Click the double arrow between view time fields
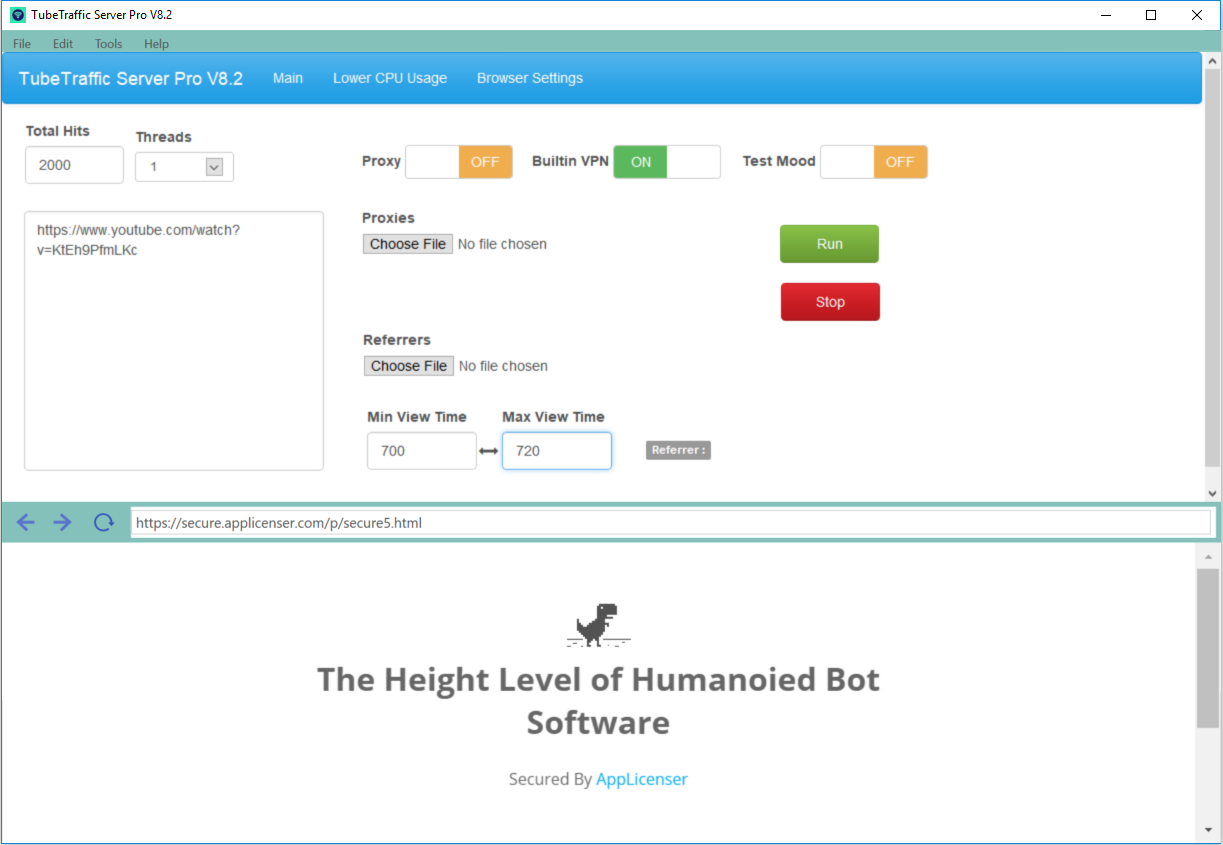The height and width of the screenshot is (845, 1223). (x=489, y=451)
